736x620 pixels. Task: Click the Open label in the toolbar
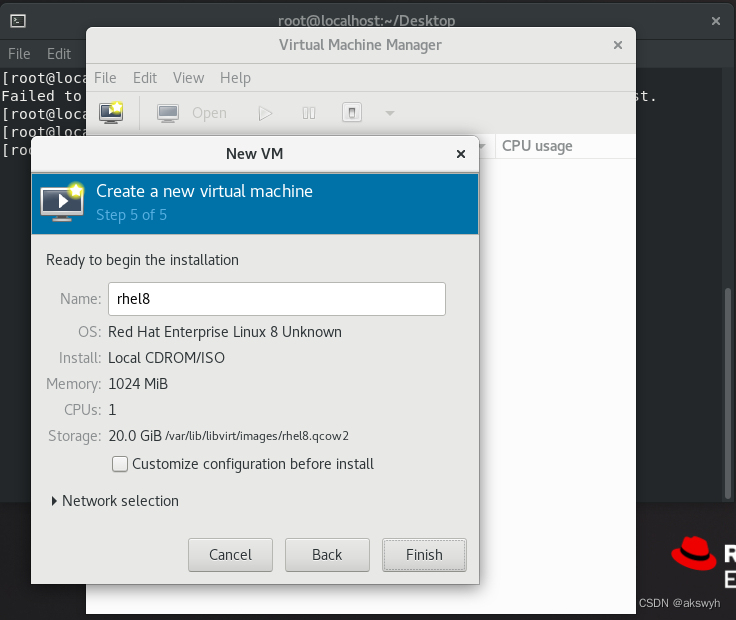tap(209, 113)
